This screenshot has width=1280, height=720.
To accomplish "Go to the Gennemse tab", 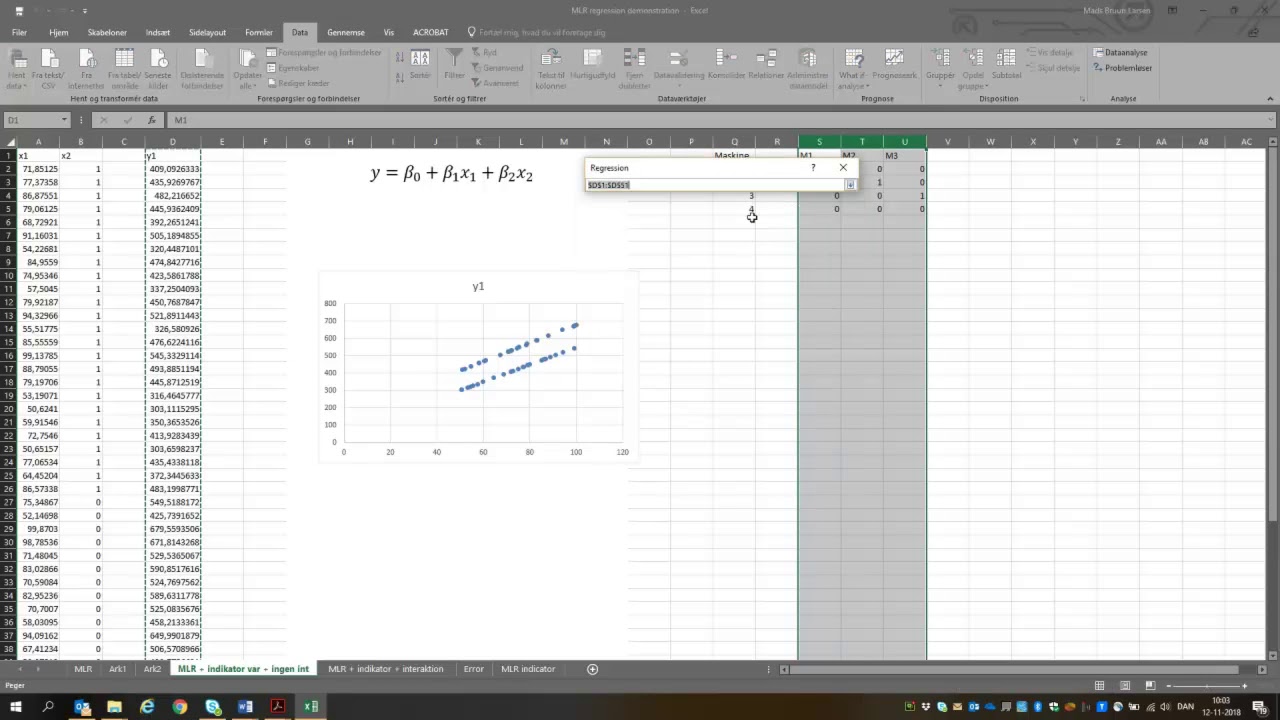I will 346,32.
